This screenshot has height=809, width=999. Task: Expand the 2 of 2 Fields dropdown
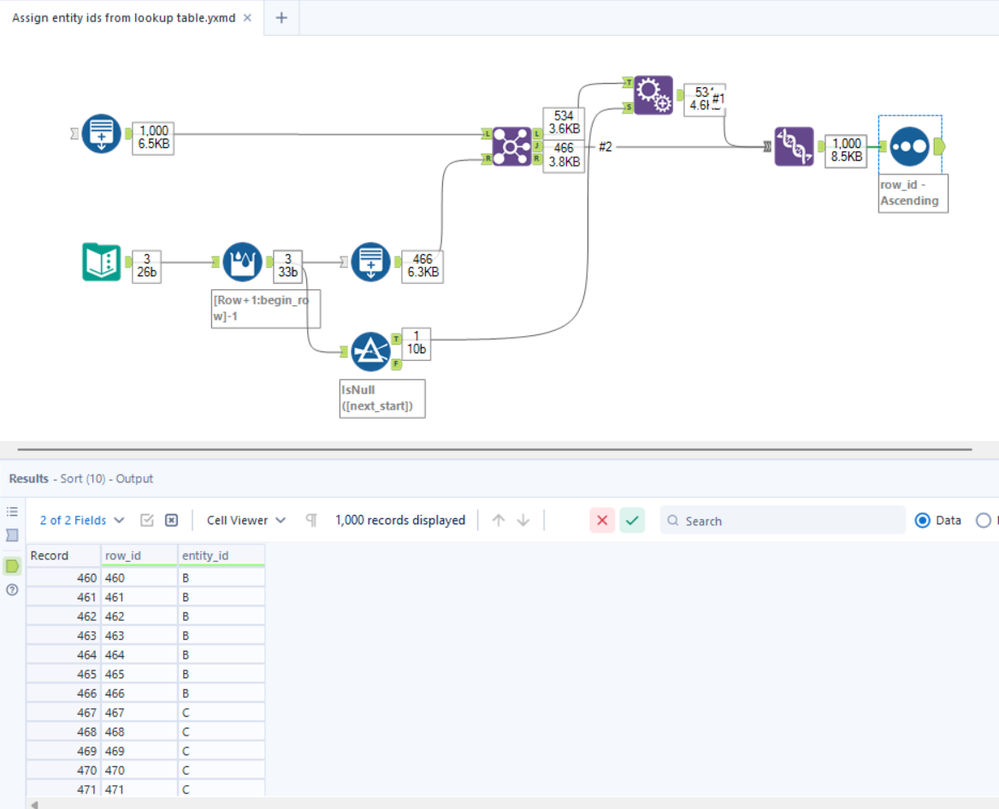click(82, 520)
